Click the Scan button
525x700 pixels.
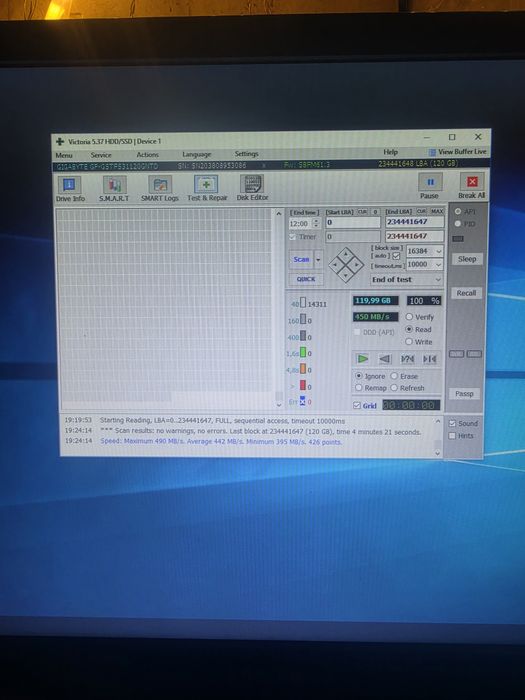coord(301,259)
